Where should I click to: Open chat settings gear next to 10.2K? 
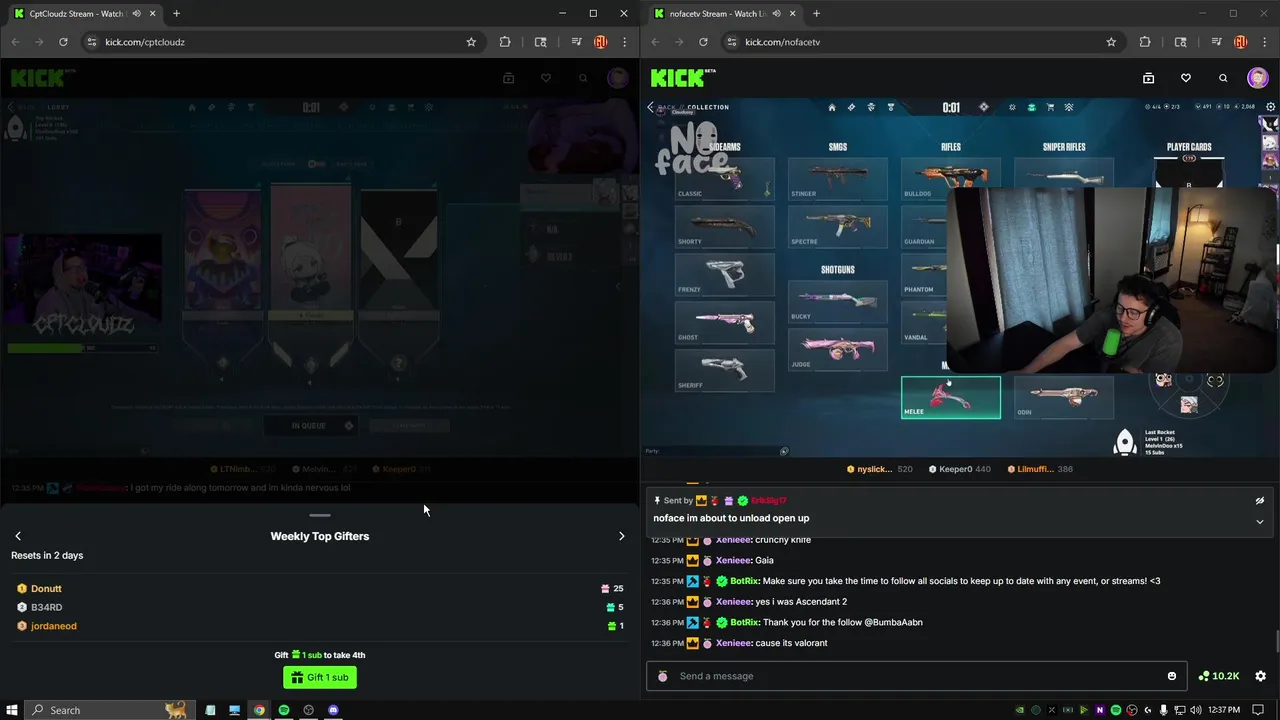click(1260, 676)
